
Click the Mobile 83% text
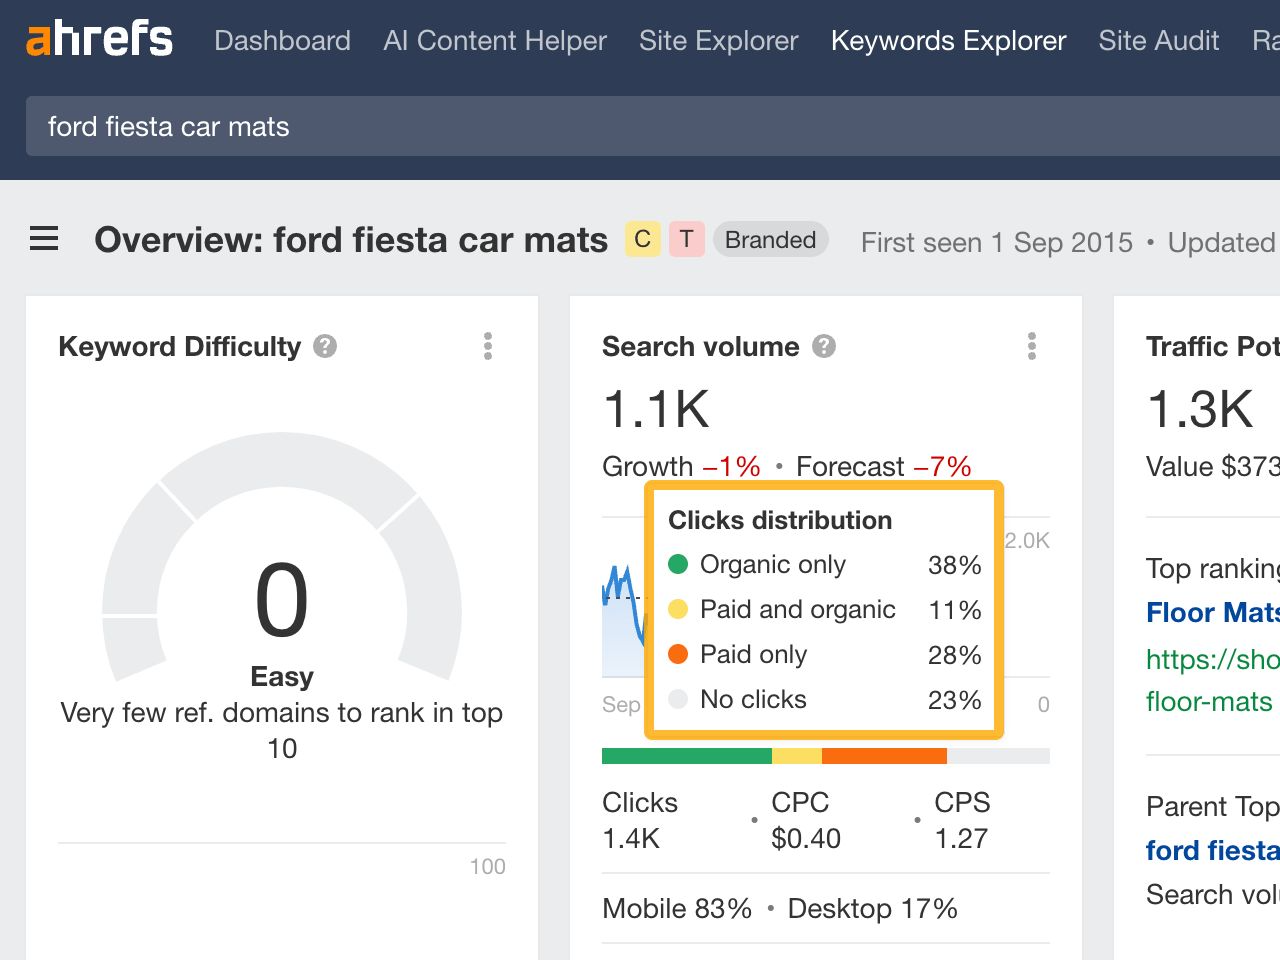point(677,908)
